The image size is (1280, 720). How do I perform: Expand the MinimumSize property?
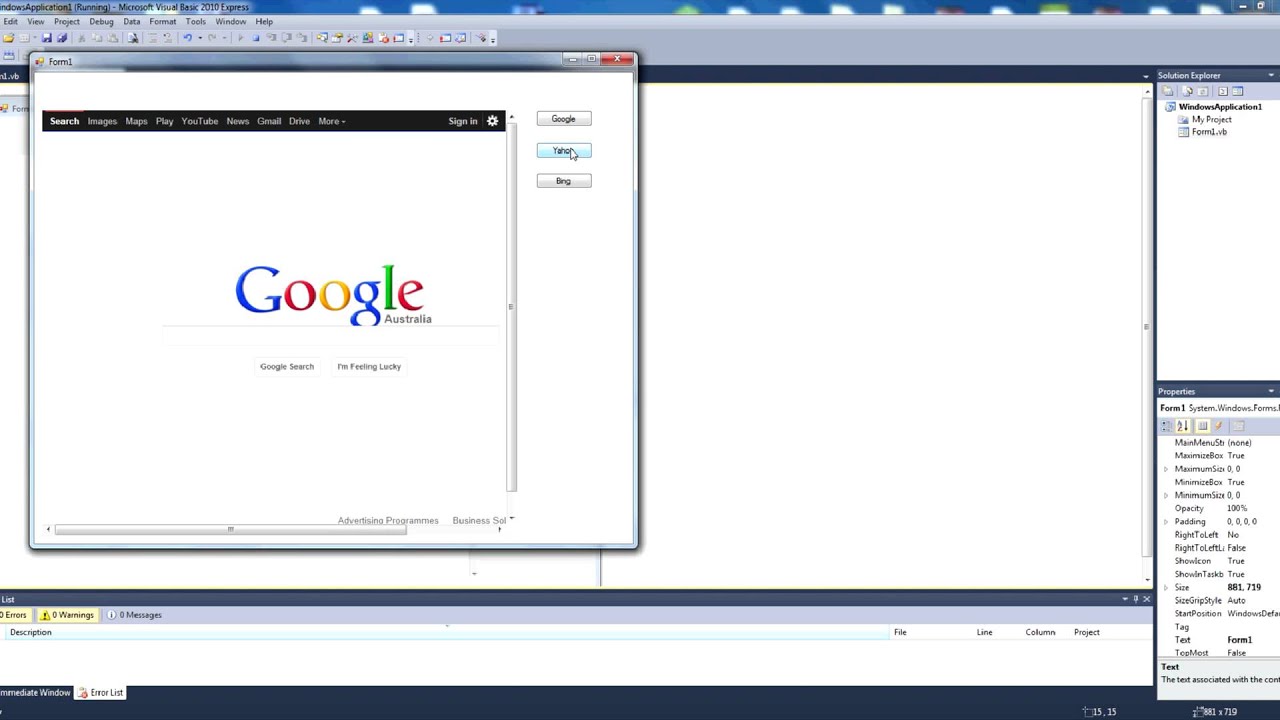[1166, 495]
